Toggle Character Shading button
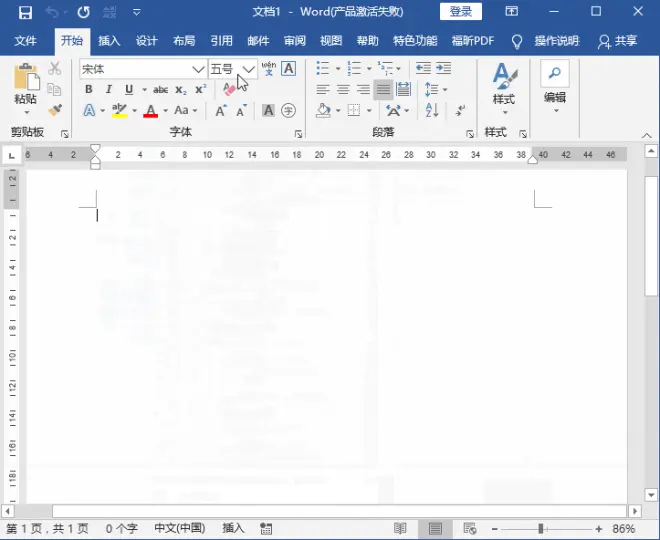The width and height of the screenshot is (660, 540). [268, 111]
